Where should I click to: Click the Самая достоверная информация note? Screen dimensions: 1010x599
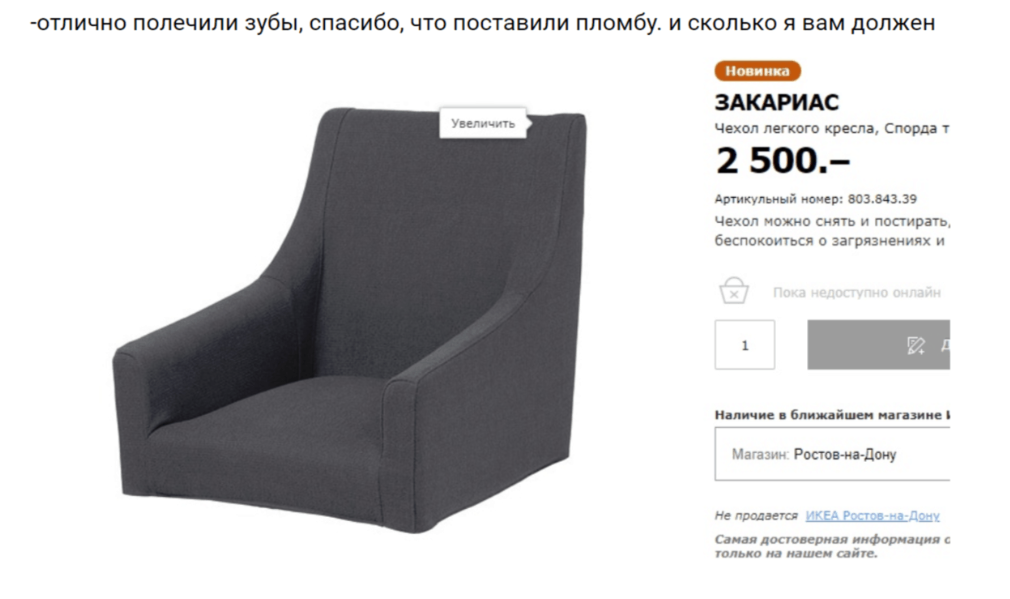832,546
